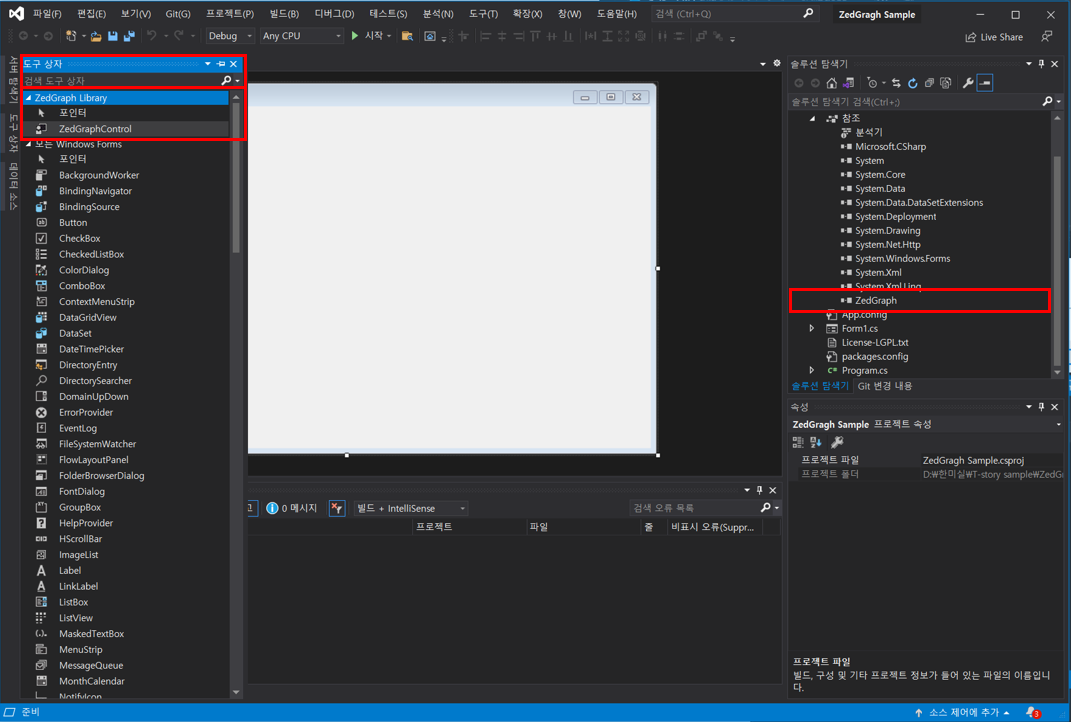Click the property pages wrench in Properties panel

click(x=837, y=442)
